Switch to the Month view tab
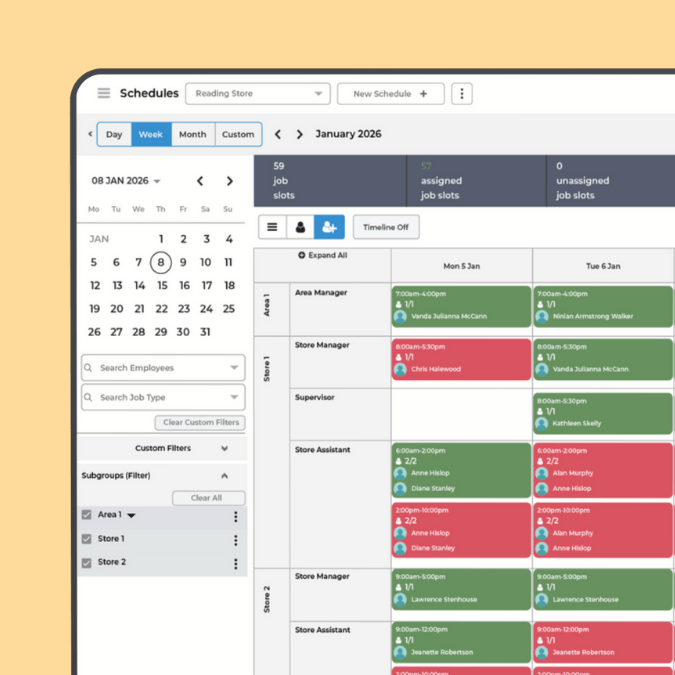The image size is (675, 675). pos(192,135)
